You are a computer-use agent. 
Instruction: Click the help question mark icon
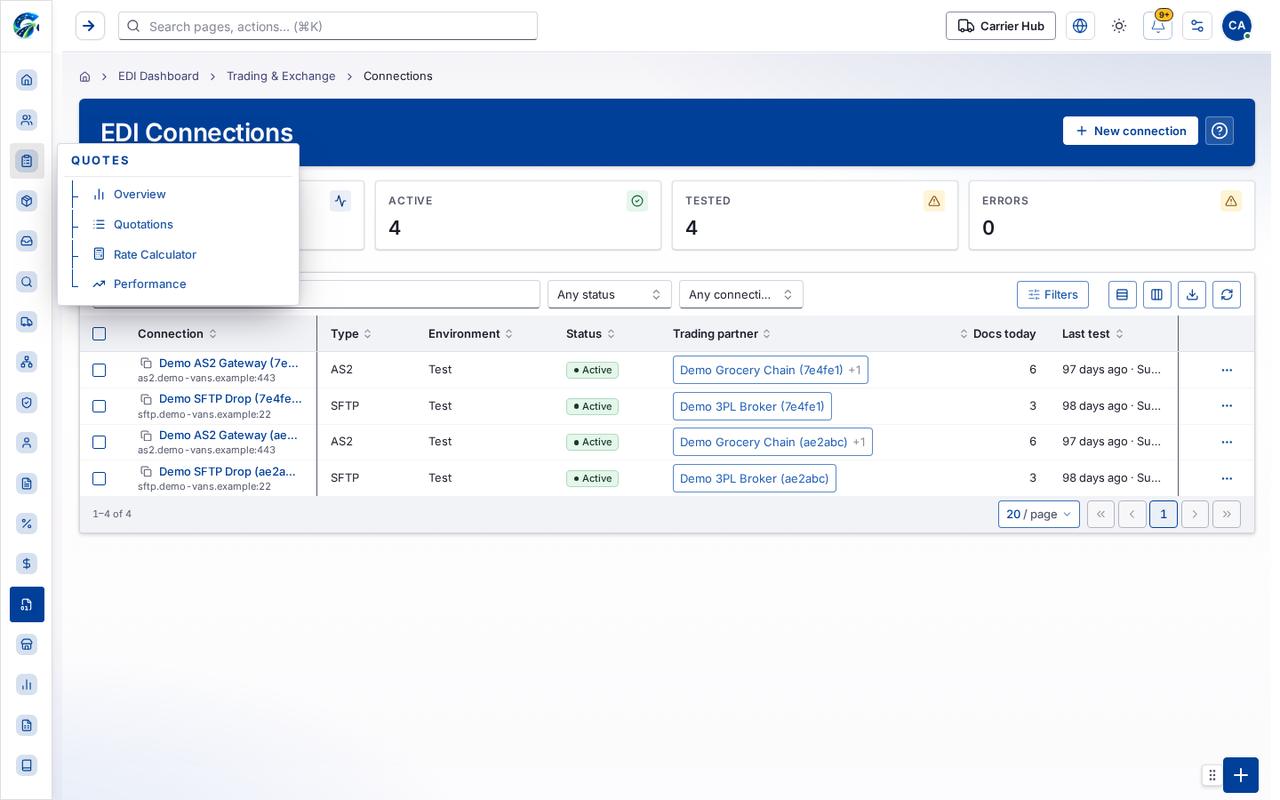pos(1219,131)
